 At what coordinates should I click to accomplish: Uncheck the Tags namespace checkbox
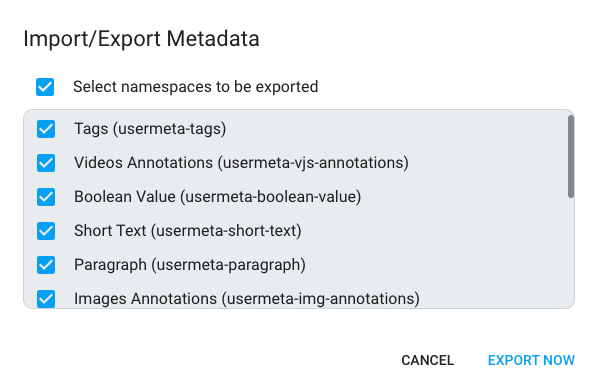46,129
